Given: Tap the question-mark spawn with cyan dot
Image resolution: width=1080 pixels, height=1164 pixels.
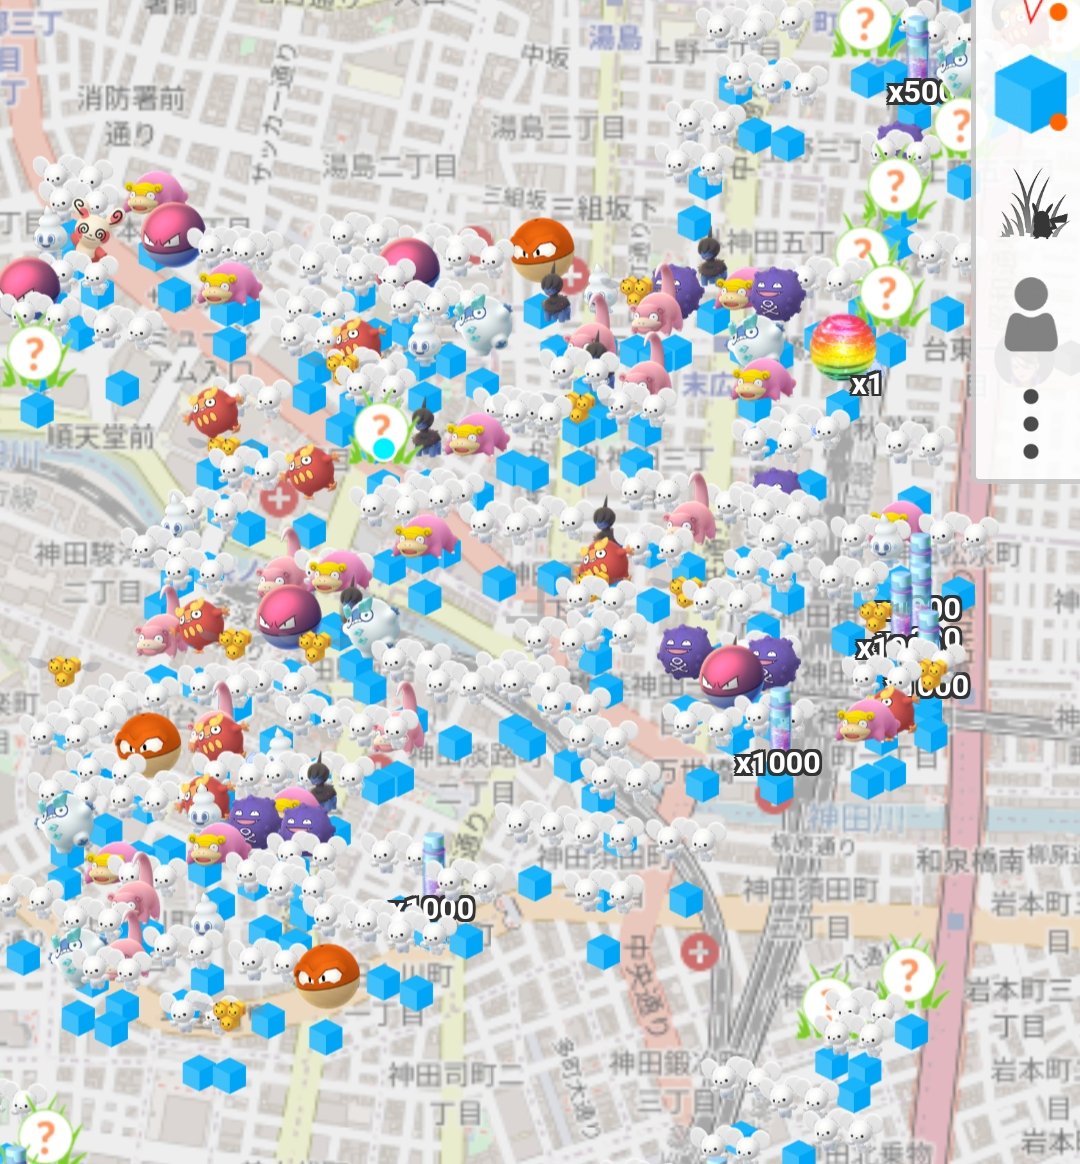Looking at the screenshot, I should (x=382, y=431).
